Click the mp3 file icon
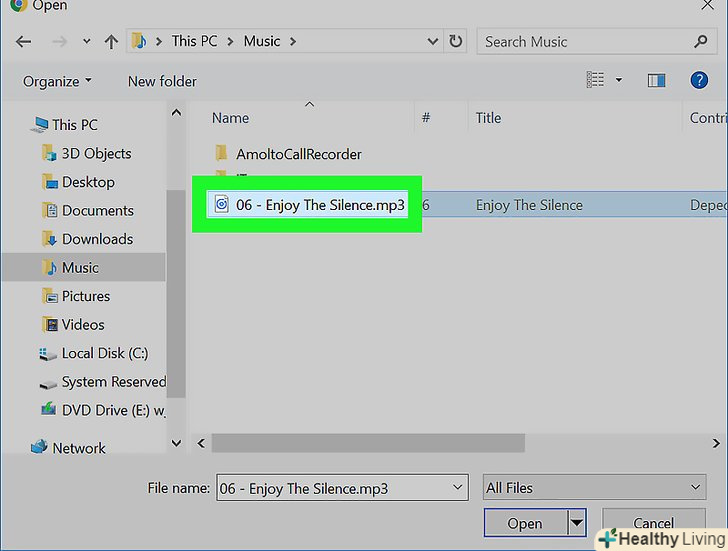This screenshot has height=551, width=728. coord(221,204)
